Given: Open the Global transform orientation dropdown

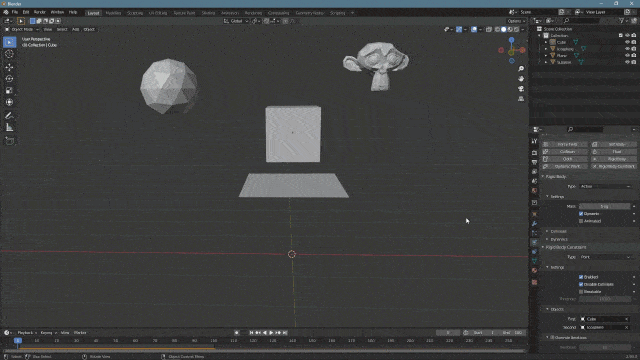Looking at the screenshot, I should (x=236, y=21).
